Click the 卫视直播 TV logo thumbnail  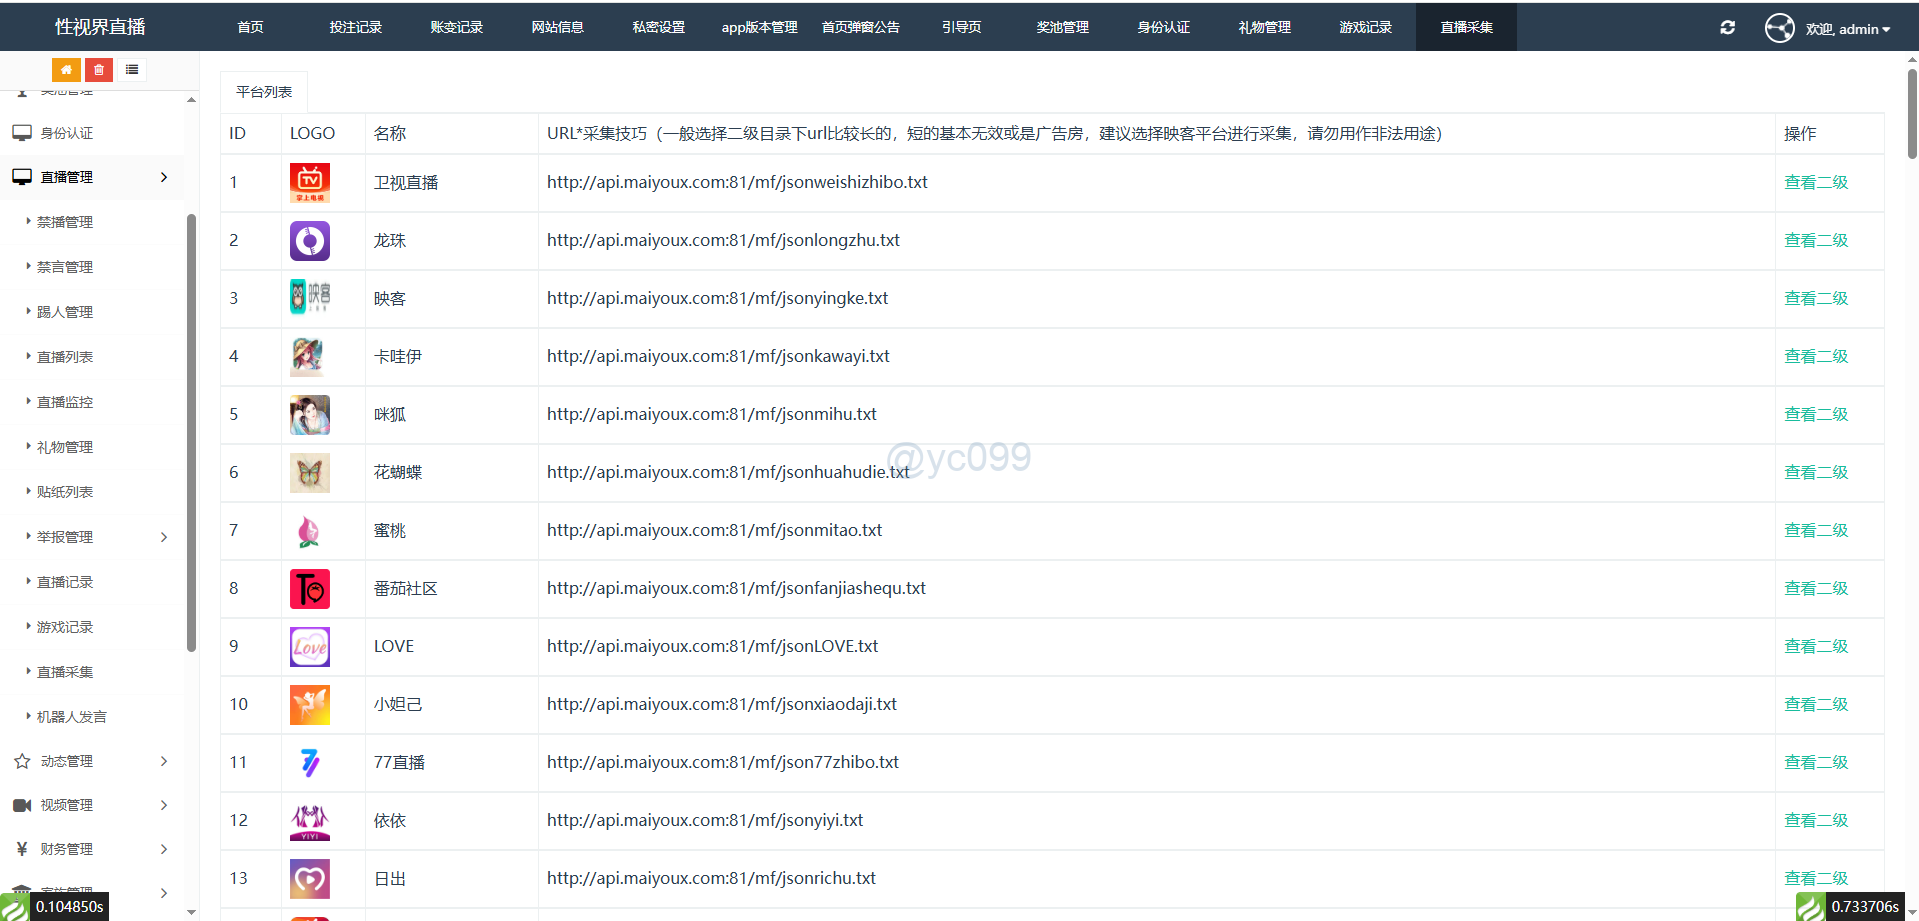[x=310, y=183]
